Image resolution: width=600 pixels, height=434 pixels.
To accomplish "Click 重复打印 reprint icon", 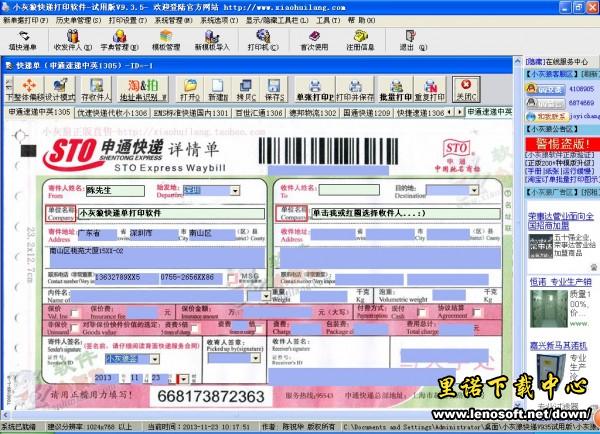I will (430, 89).
